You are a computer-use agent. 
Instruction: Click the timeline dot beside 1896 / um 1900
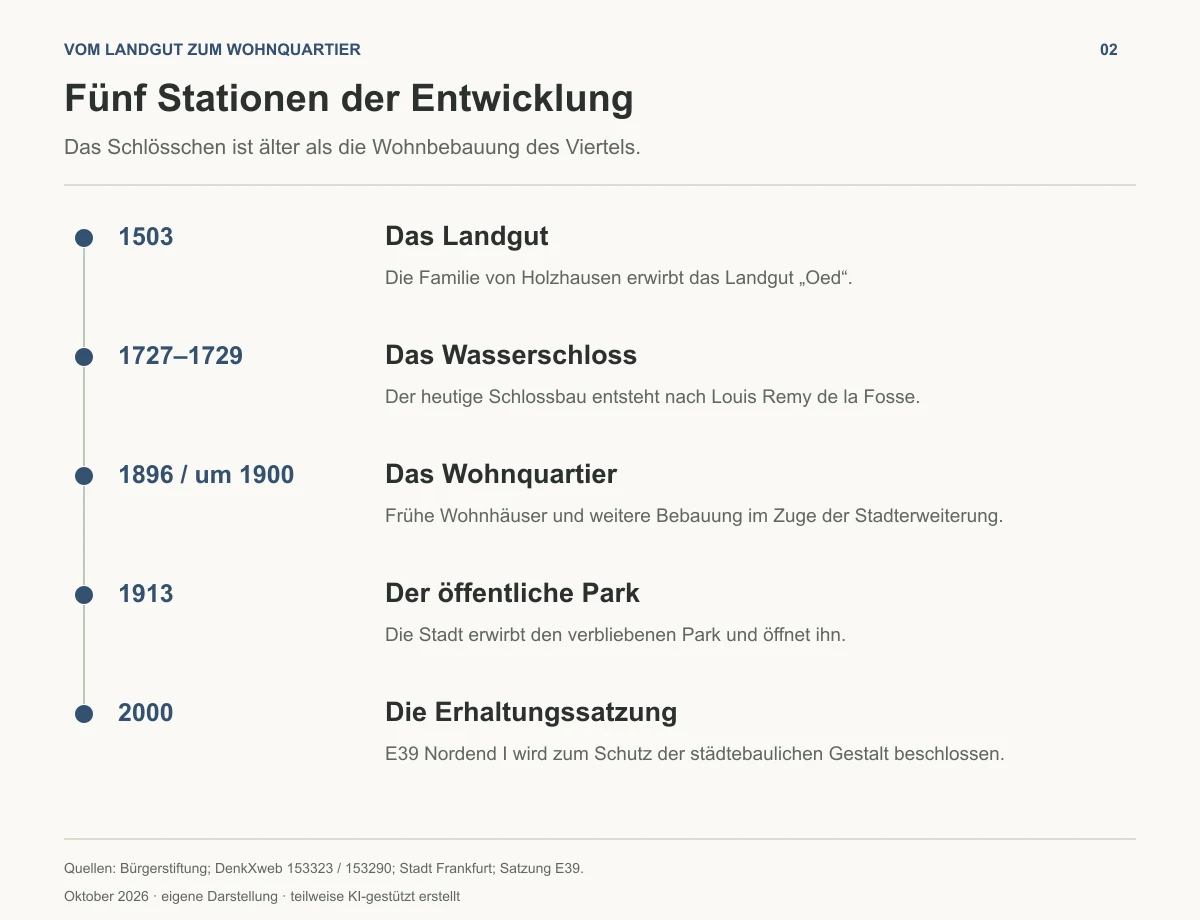(x=84, y=476)
